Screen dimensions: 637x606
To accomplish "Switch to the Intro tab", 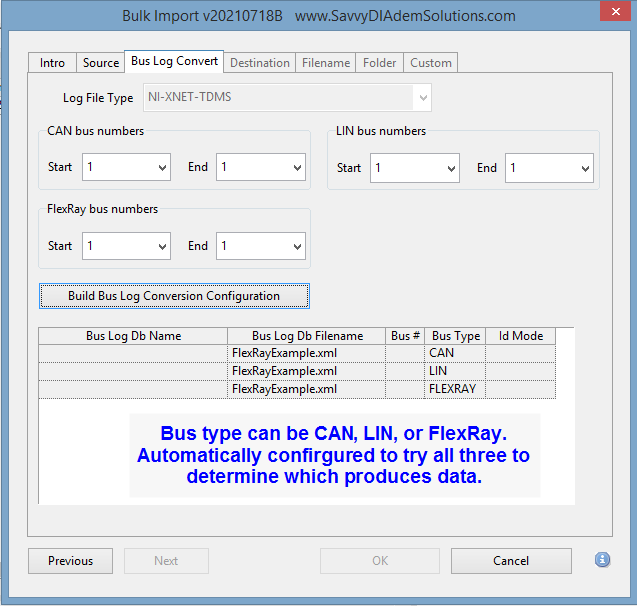I will [x=52, y=63].
